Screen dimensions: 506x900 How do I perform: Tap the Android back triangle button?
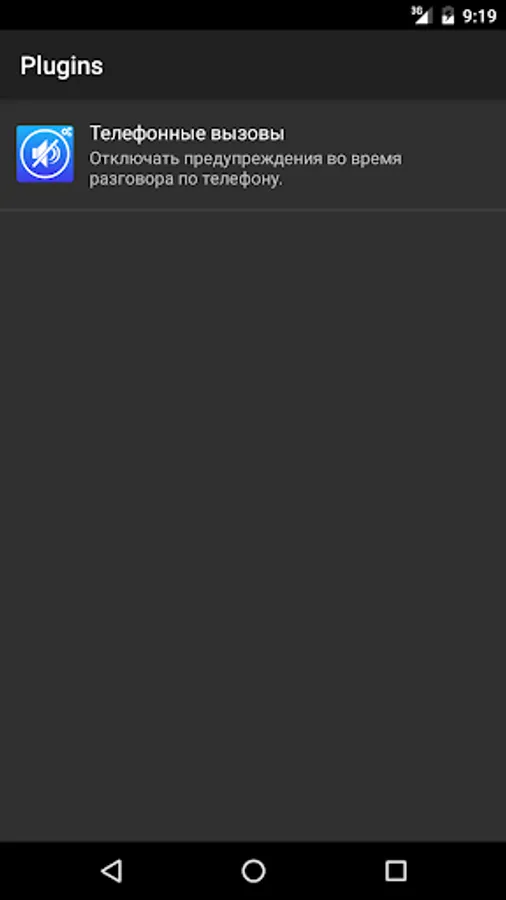(x=111, y=871)
